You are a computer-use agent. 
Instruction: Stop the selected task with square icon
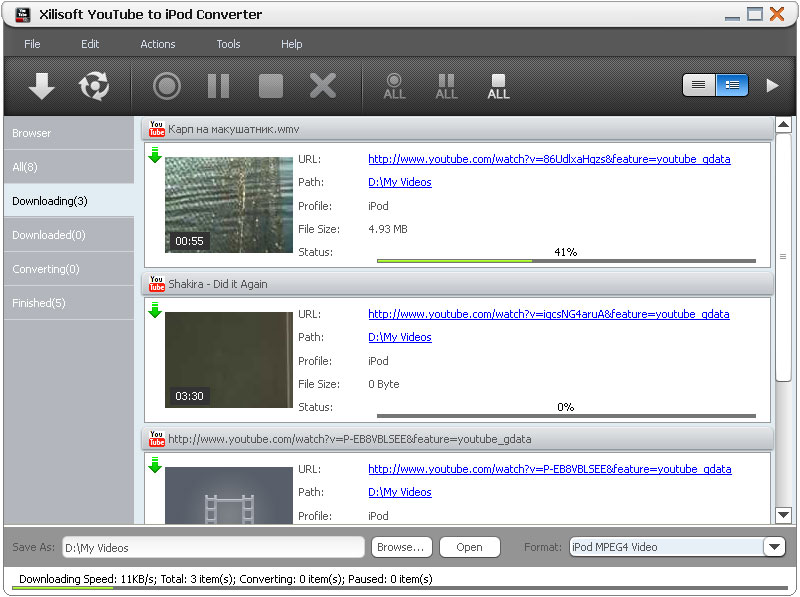(x=271, y=87)
